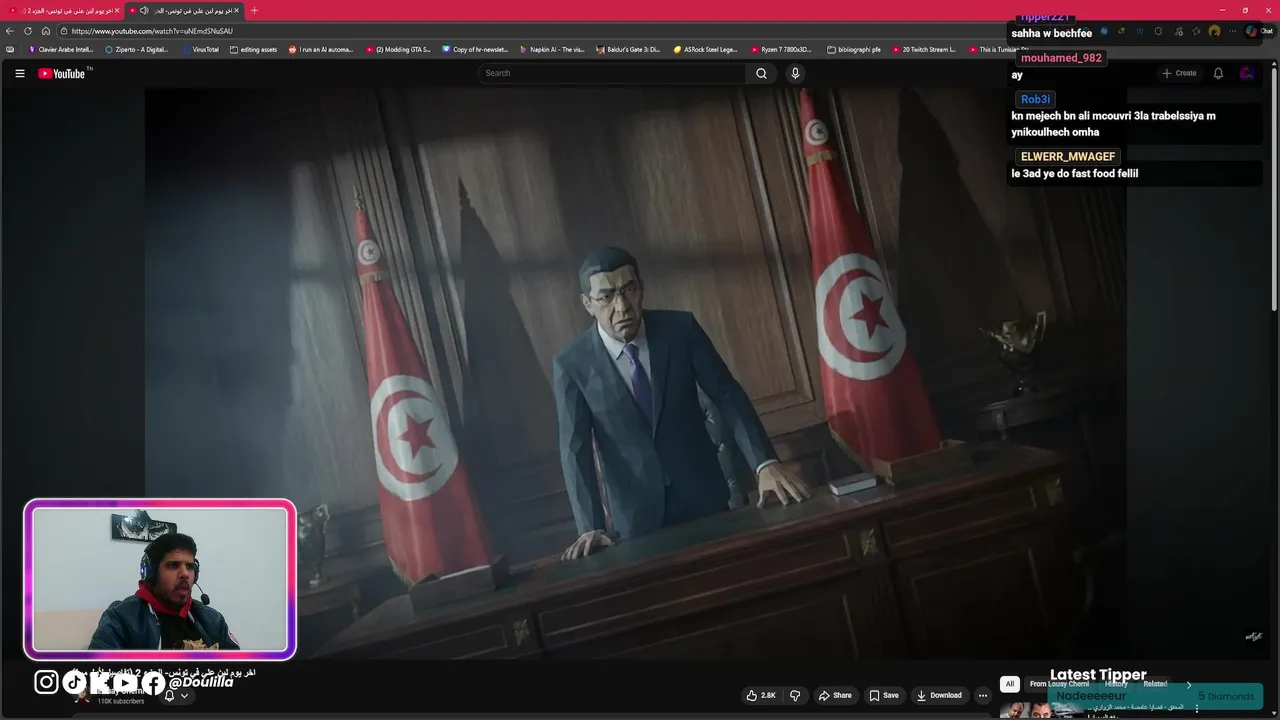Open the YouTube hamburger guide menu

point(19,73)
